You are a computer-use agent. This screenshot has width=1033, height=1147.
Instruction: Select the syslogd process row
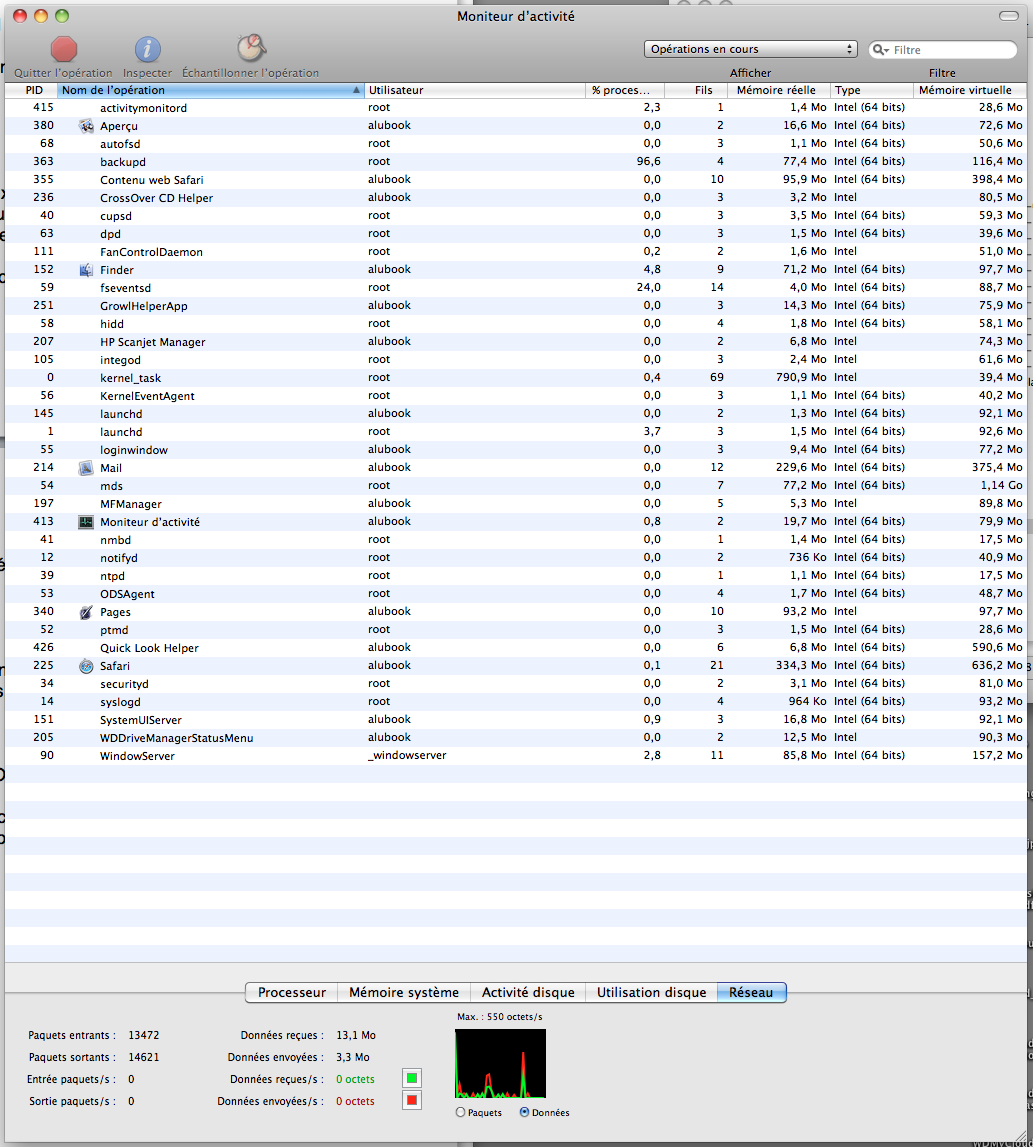(x=516, y=702)
